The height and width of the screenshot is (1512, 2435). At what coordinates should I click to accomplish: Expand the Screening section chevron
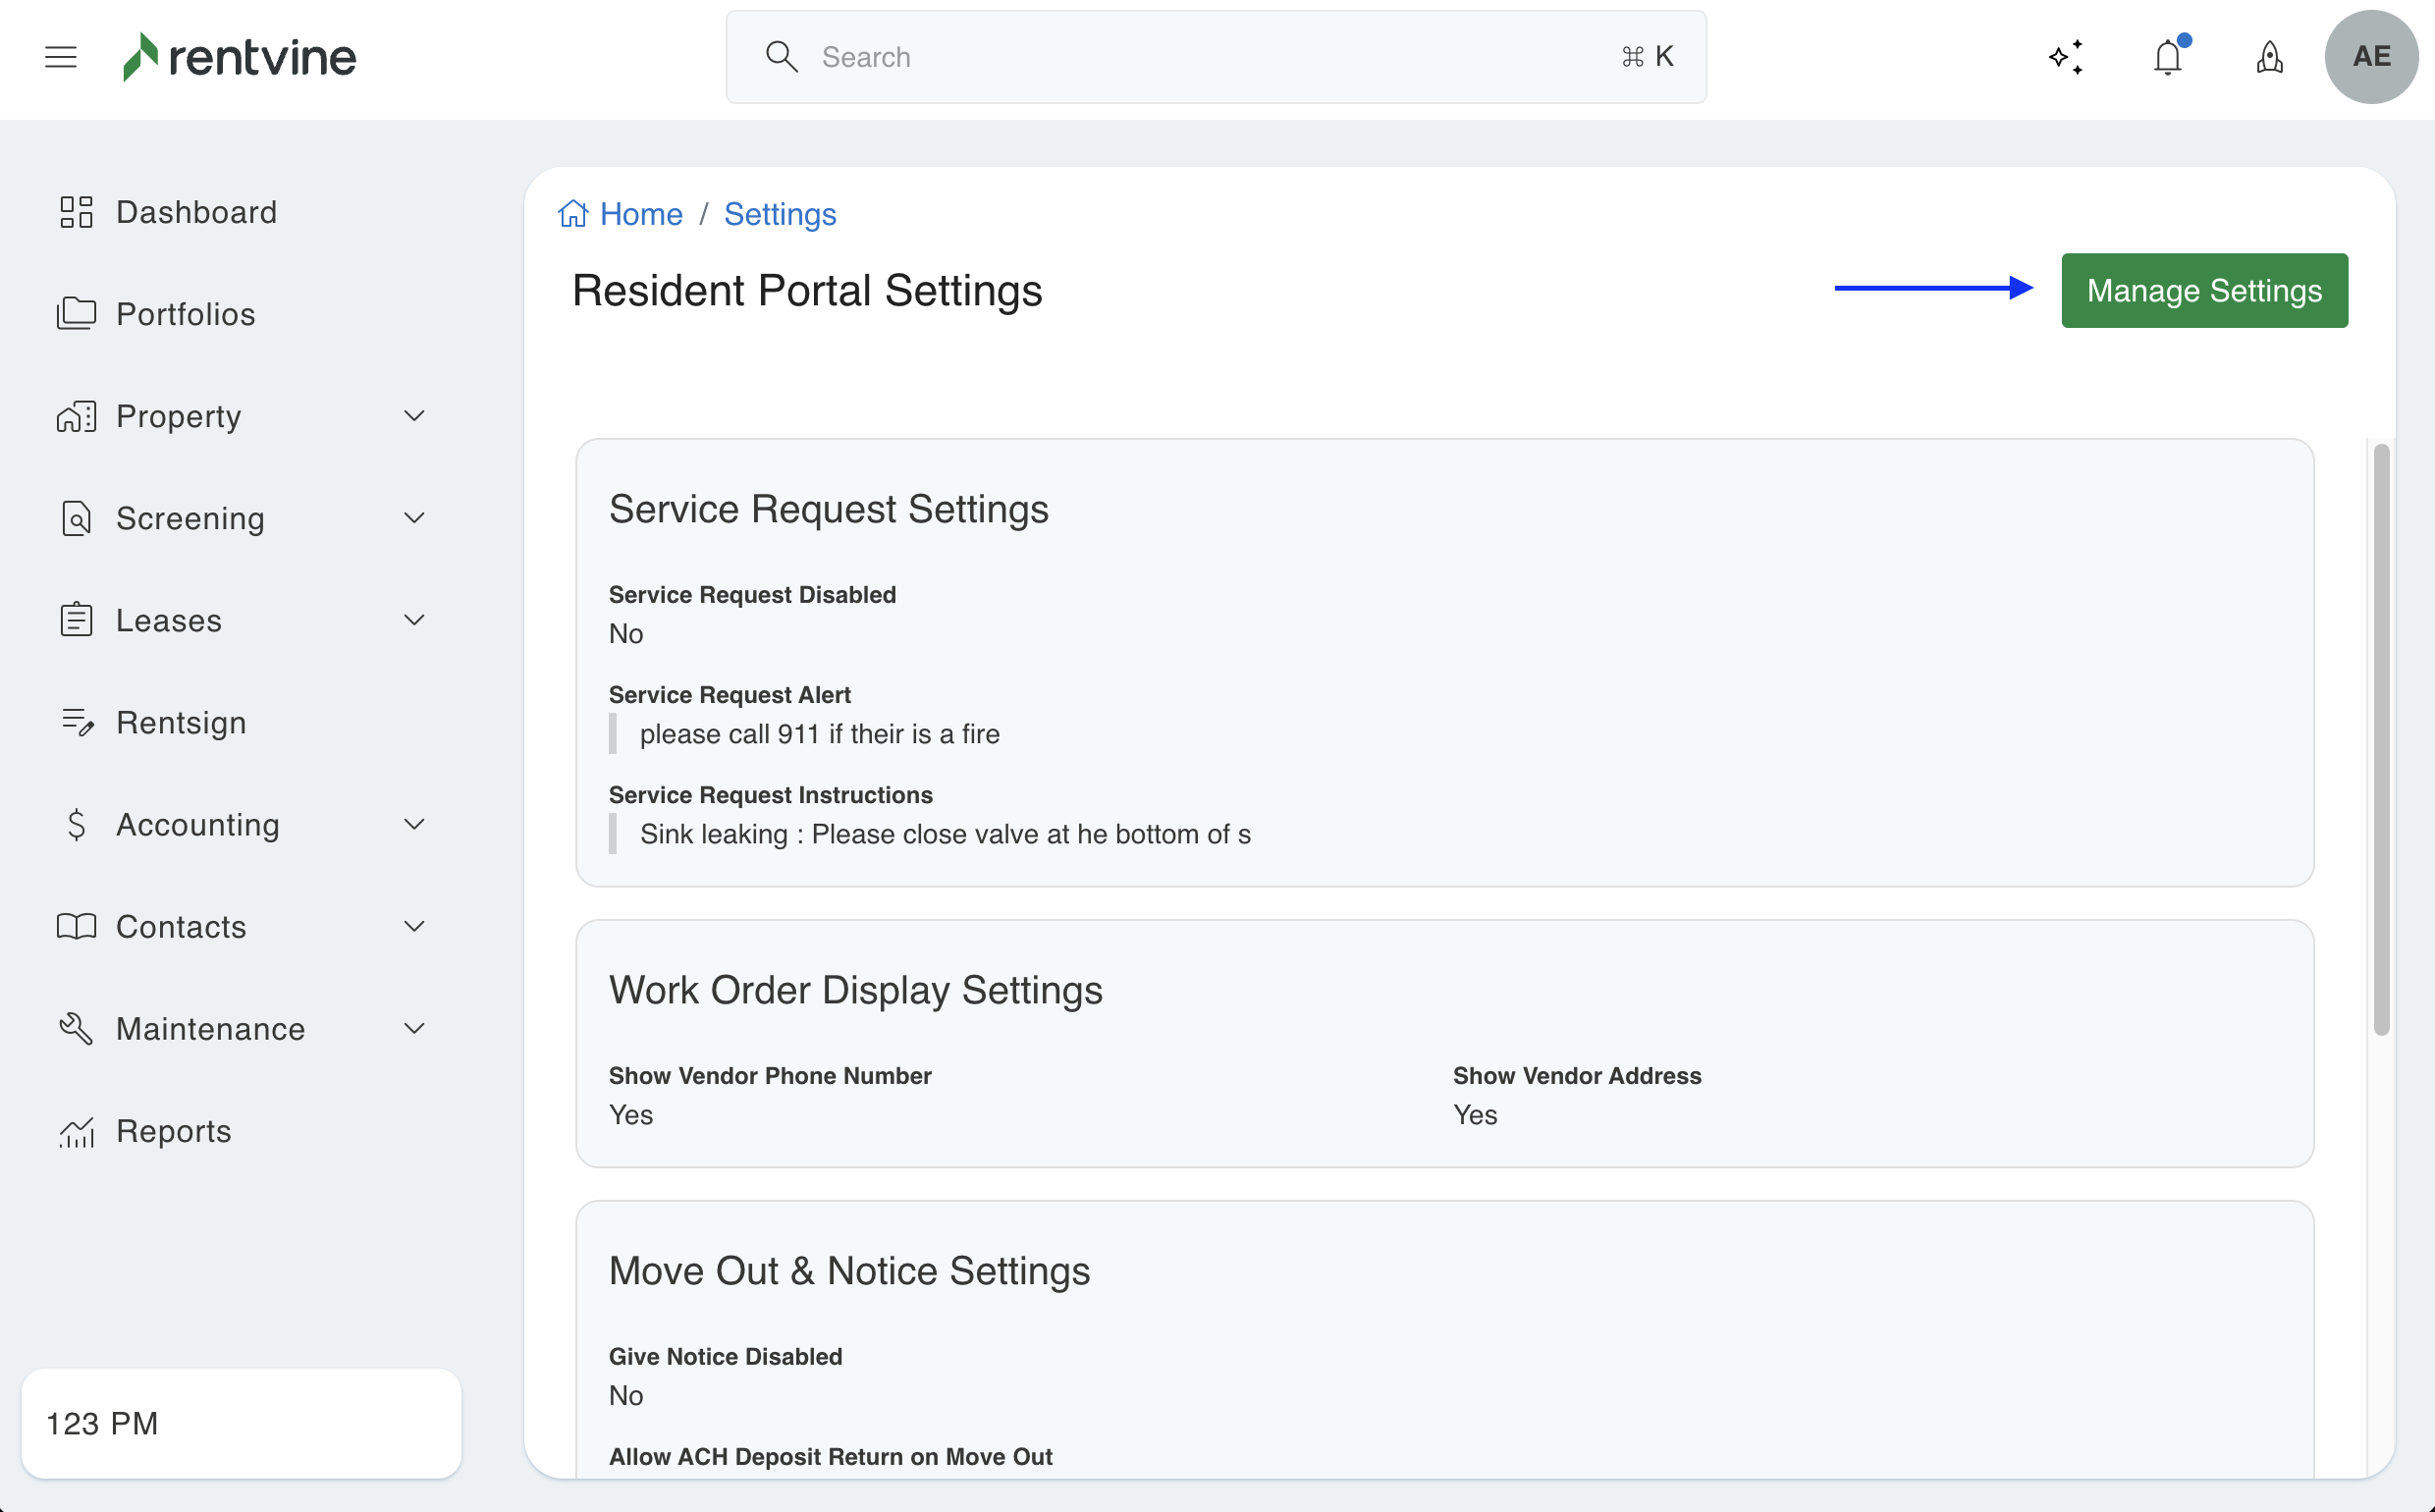pos(414,518)
